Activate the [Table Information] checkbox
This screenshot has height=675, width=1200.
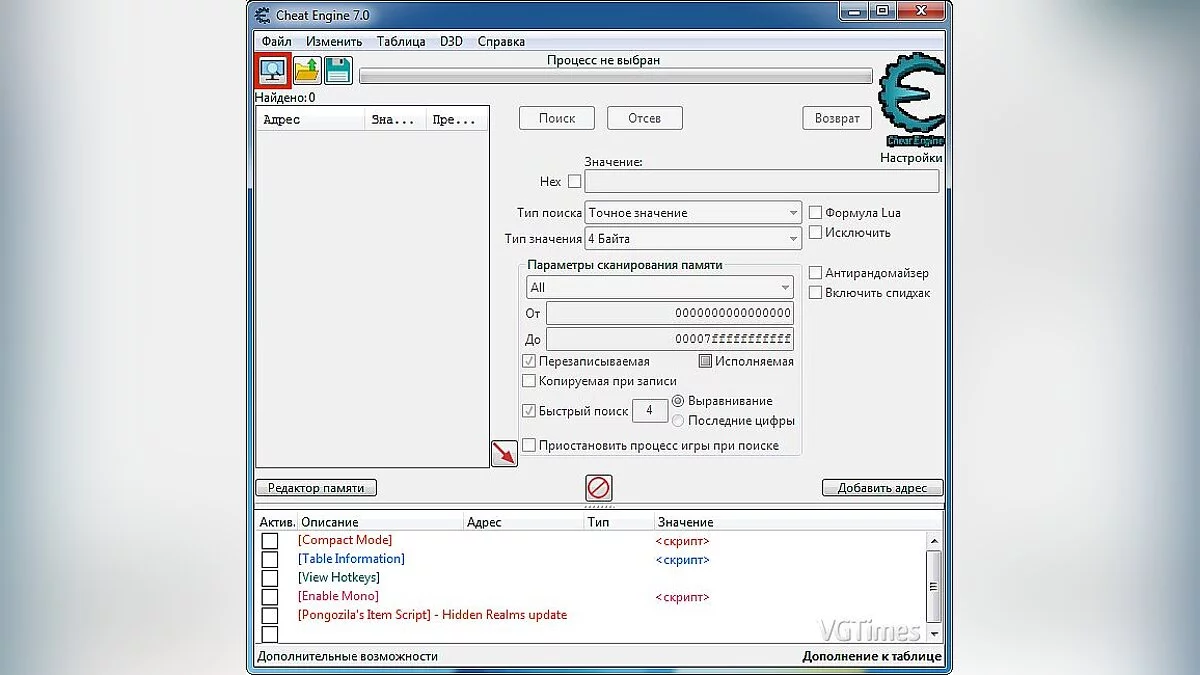click(270, 559)
